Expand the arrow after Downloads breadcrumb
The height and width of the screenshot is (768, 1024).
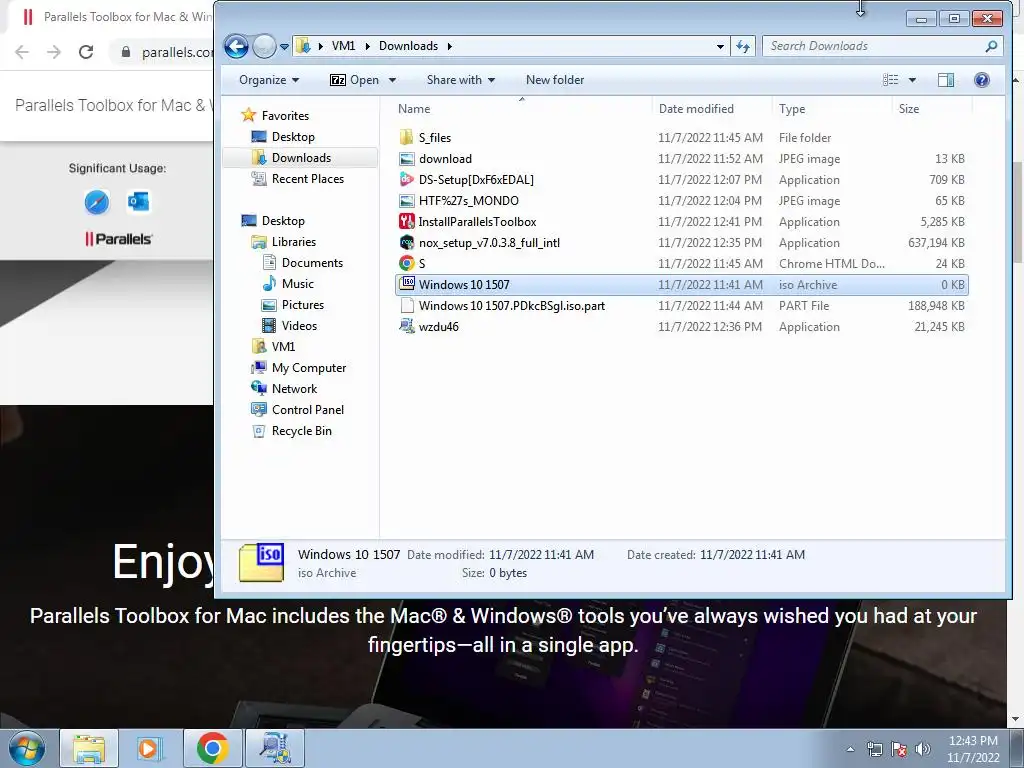click(450, 46)
